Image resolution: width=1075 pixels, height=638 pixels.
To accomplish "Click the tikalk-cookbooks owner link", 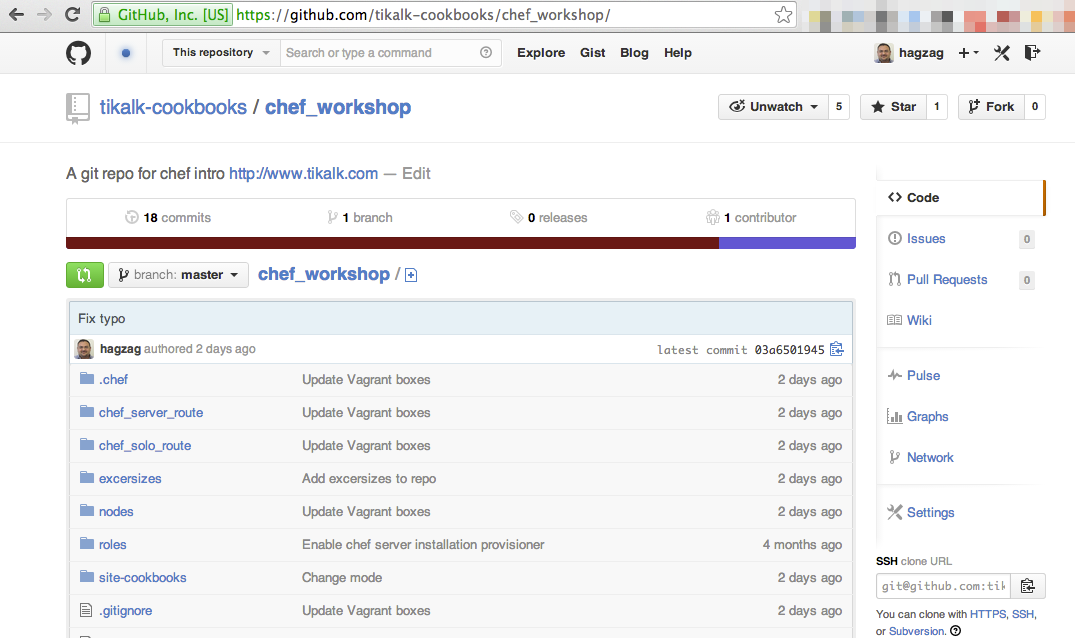I will (173, 108).
